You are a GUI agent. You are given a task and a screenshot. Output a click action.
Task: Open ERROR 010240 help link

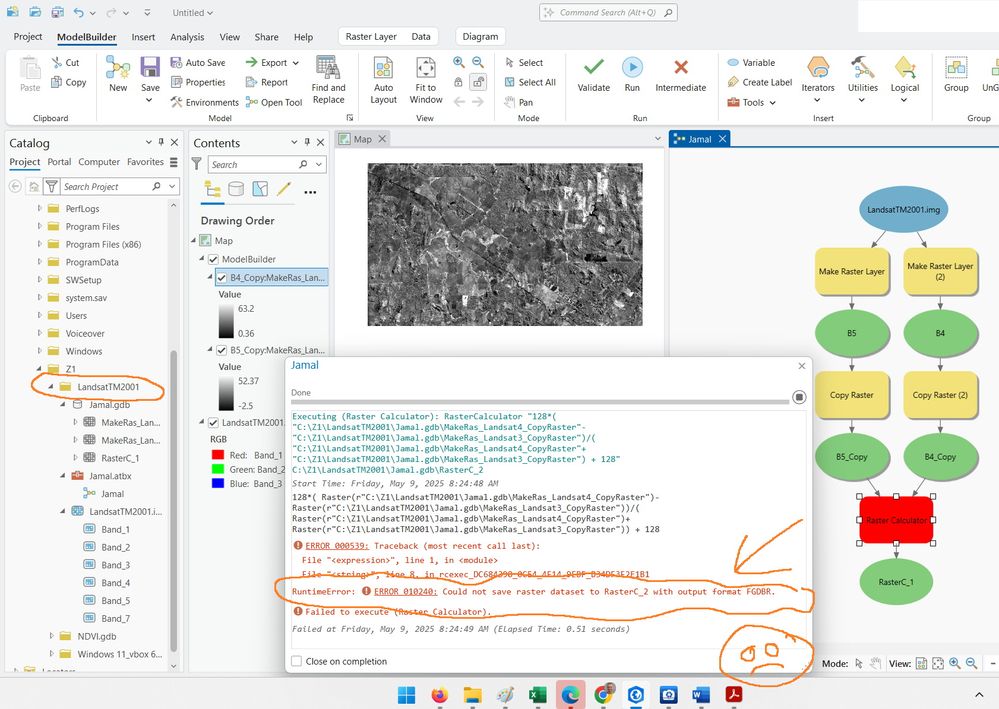(406, 591)
